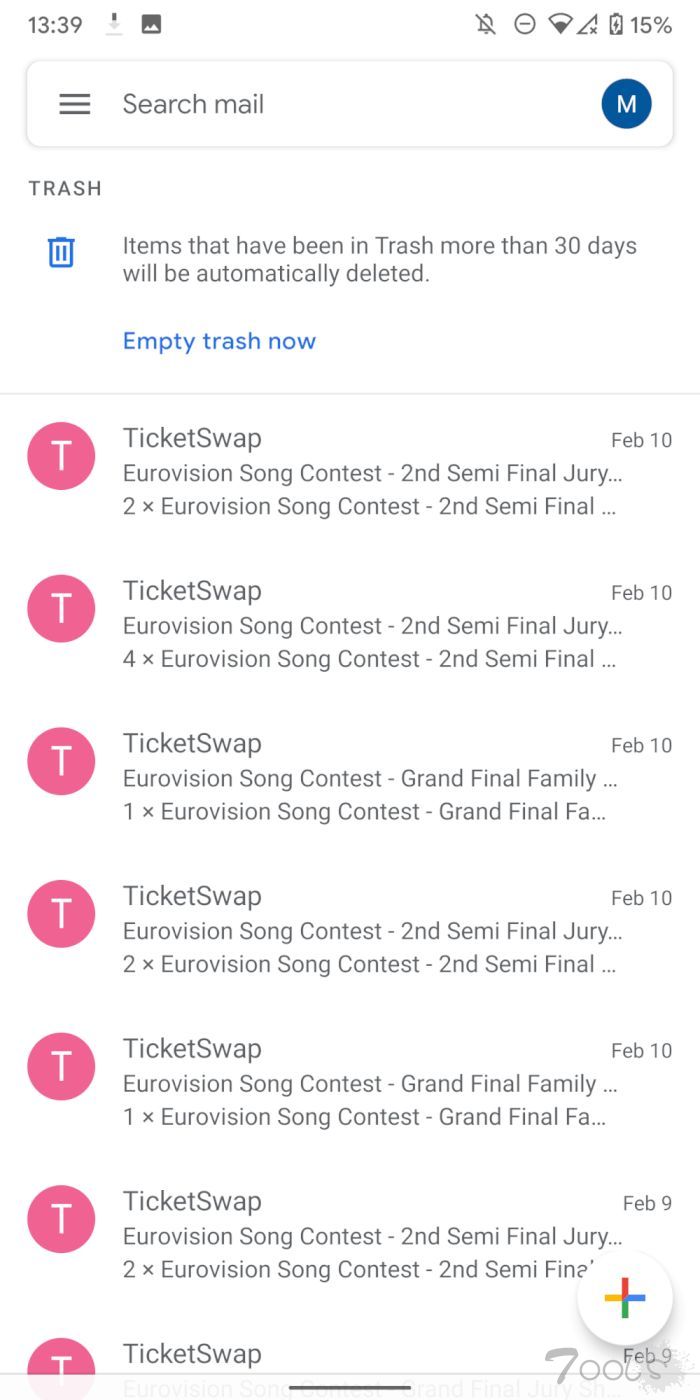Click the blue Trash bin icon
The width and height of the screenshot is (700, 1400).
click(61, 252)
